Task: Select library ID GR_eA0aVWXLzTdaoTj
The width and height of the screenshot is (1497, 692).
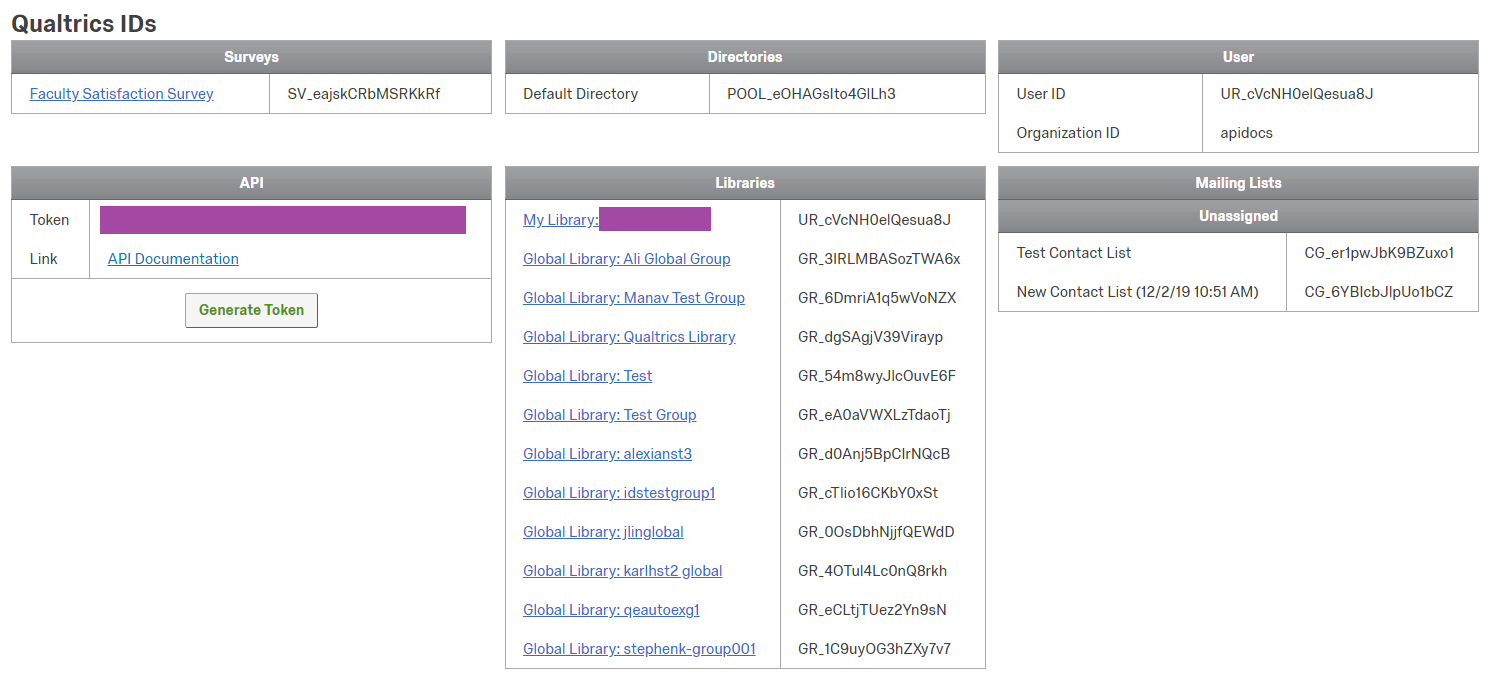Action: pyautogui.click(x=874, y=415)
